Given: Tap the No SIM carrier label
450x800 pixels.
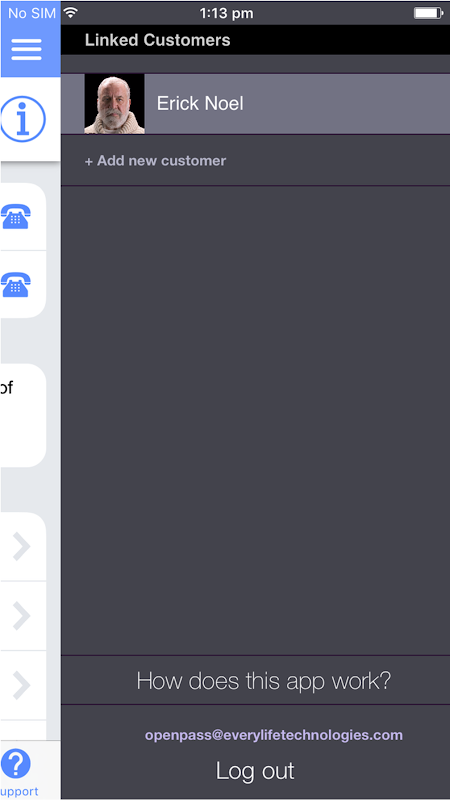Looking at the screenshot, I should coord(32,13).
